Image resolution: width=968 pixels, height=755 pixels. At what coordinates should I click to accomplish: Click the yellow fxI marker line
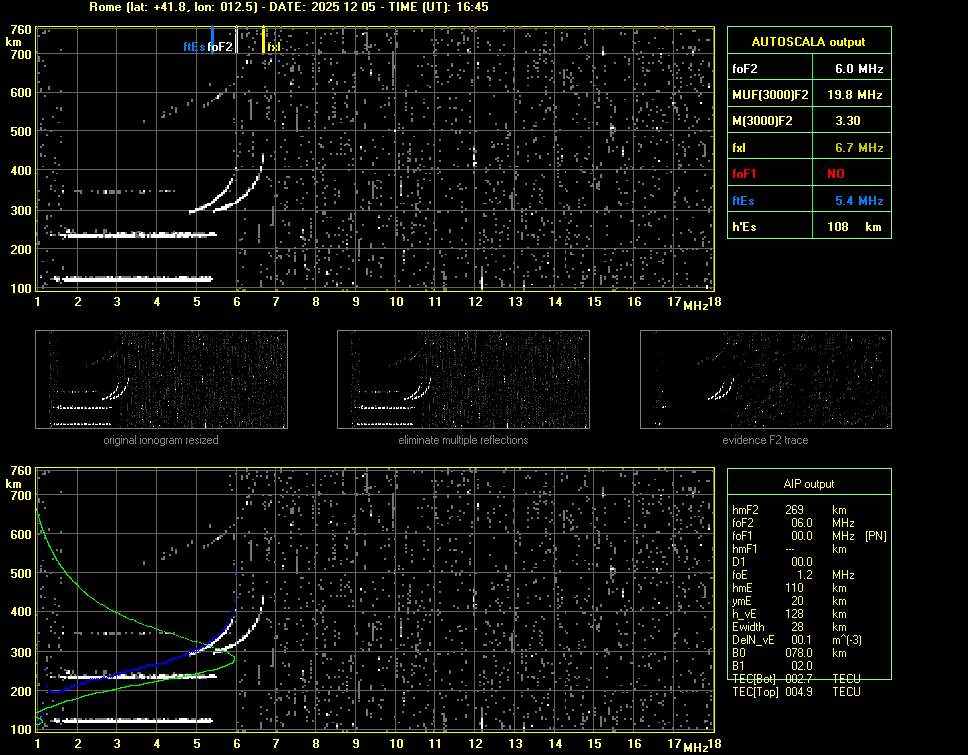pyautogui.click(x=263, y=40)
